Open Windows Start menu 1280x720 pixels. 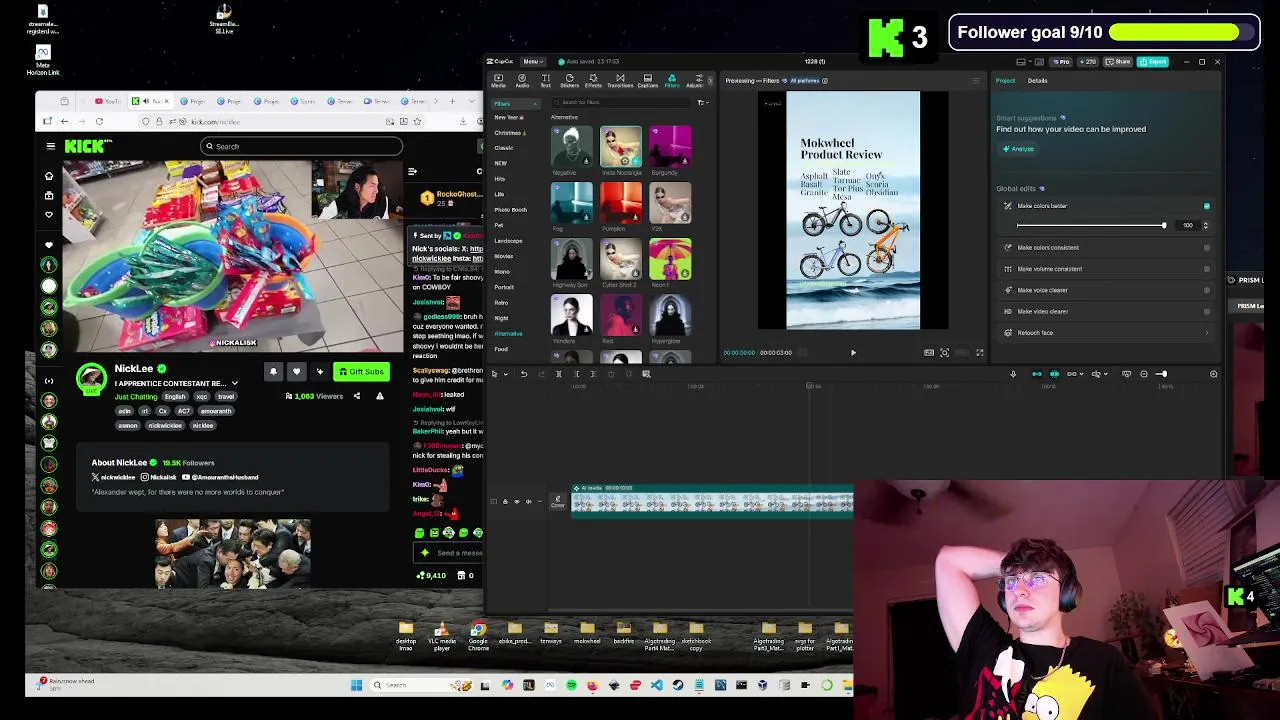(356, 685)
